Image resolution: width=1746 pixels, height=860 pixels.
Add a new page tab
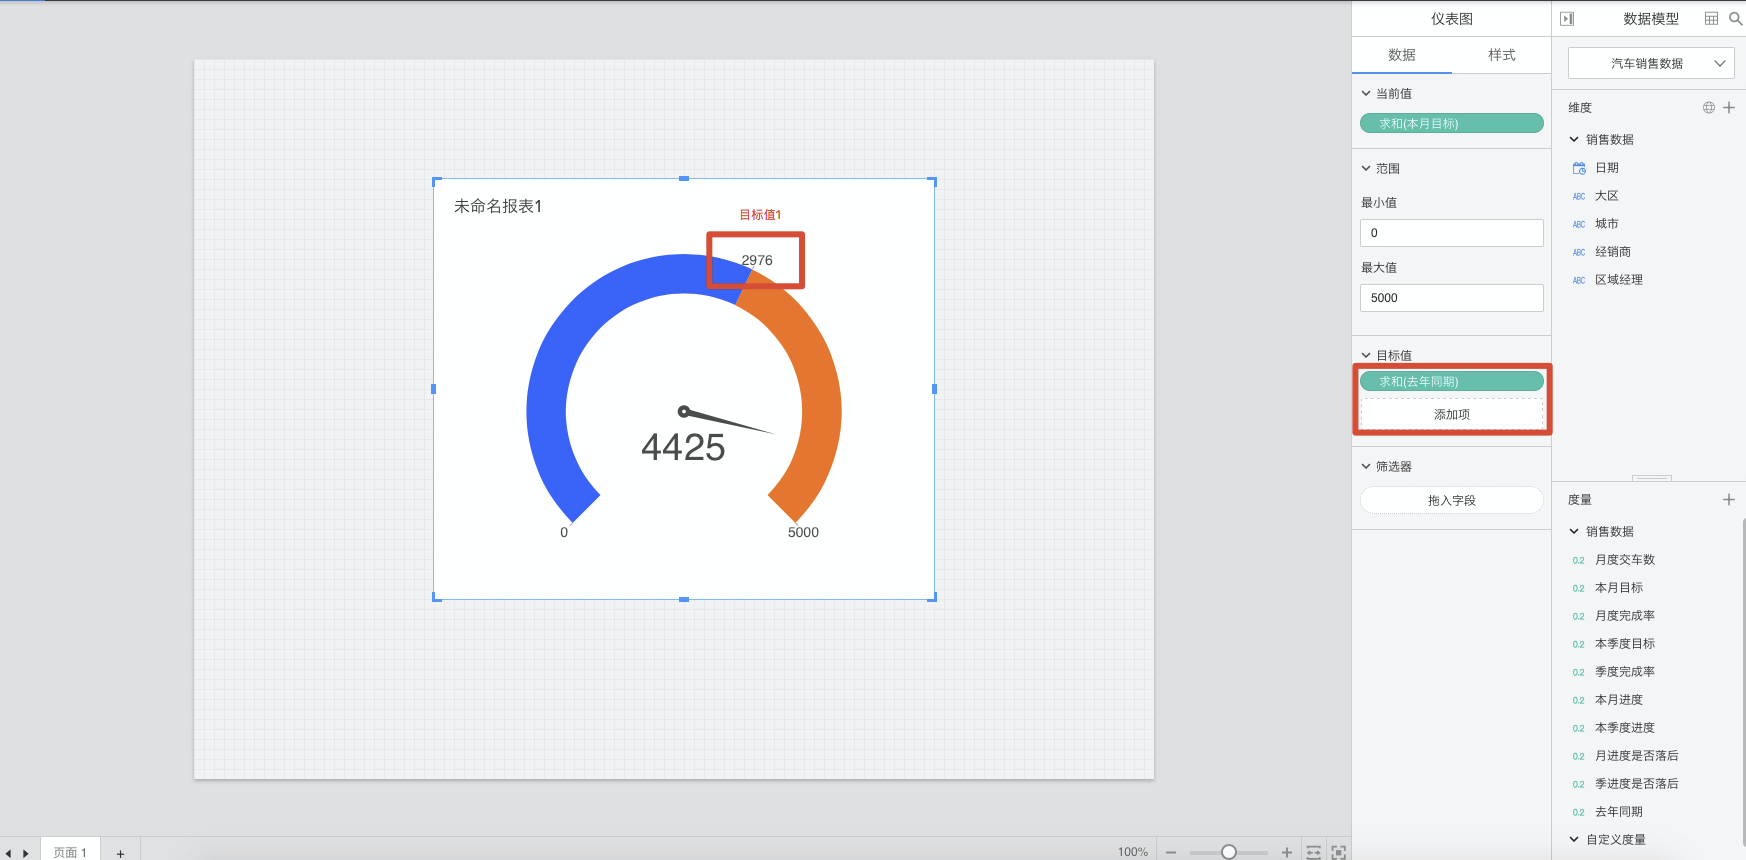click(120, 853)
